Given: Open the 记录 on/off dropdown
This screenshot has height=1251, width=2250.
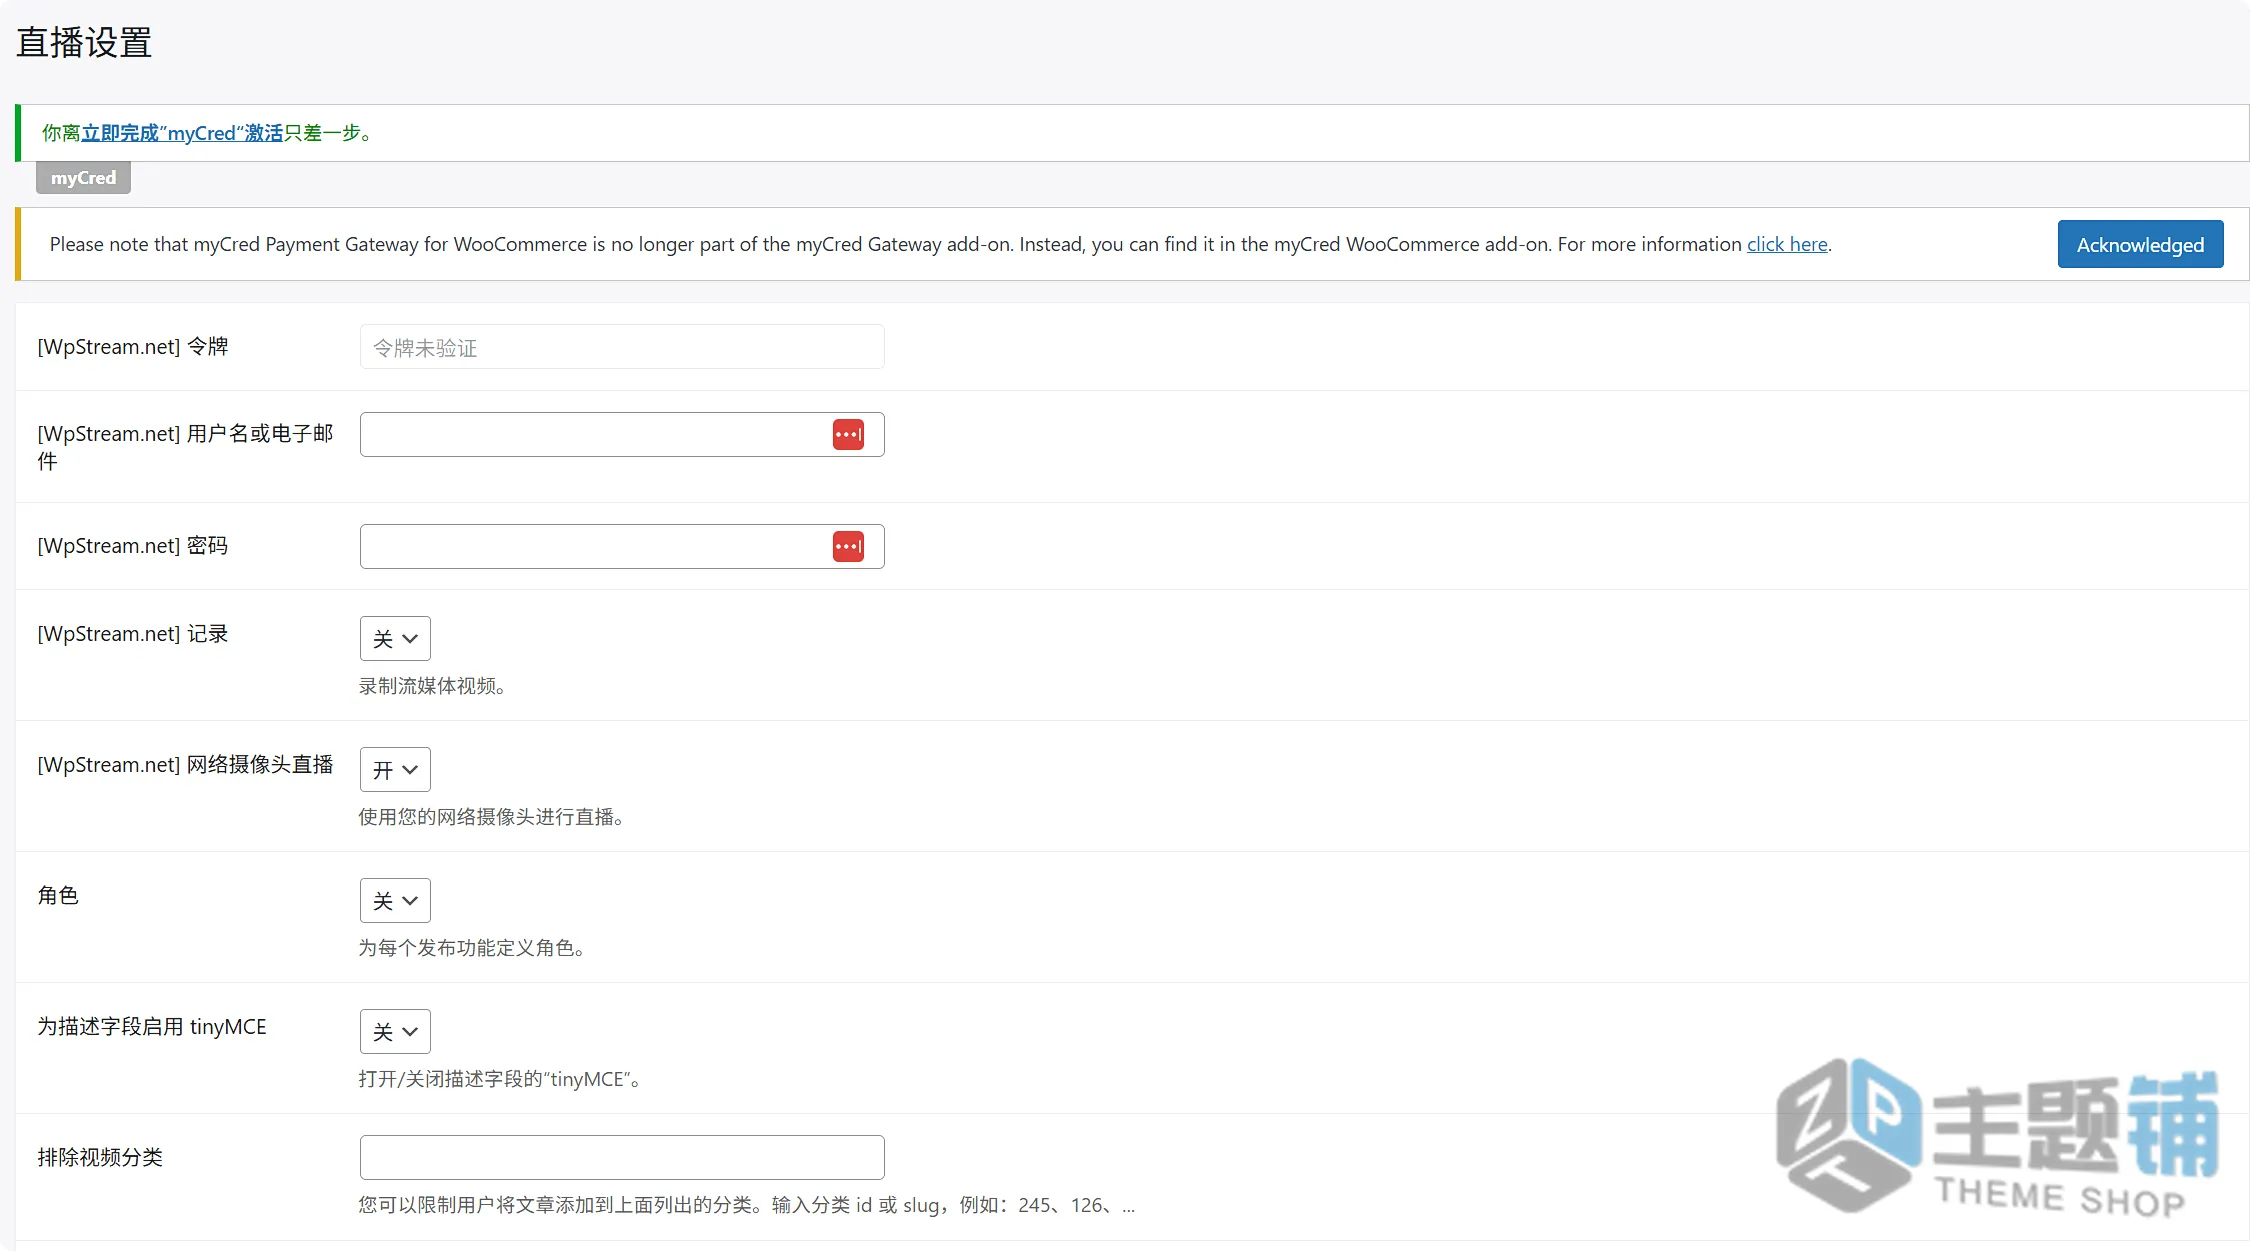Looking at the screenshot, I should coord(395,639).
